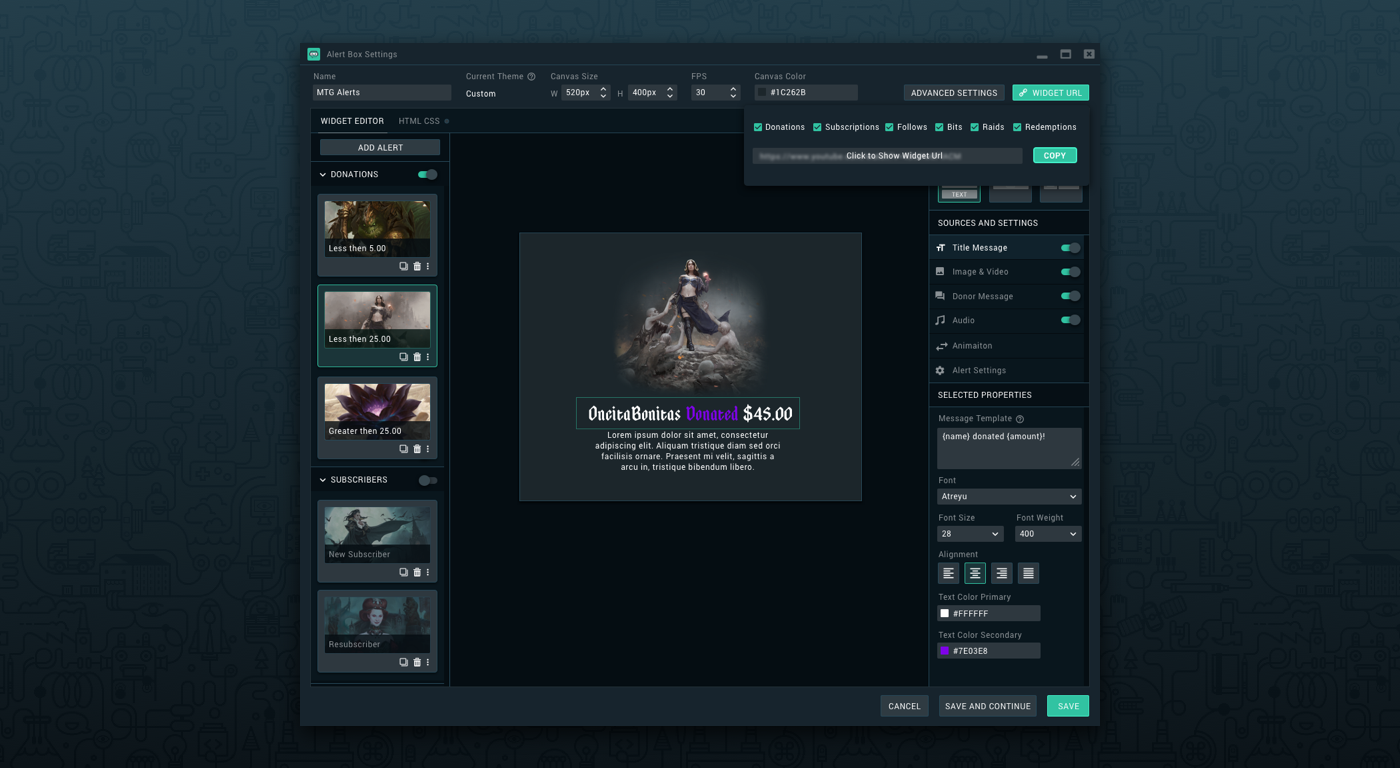The width and height of the screenshot is (1400, 768).
Task: Uncheck the Raids checkbox
Action: (975, 127)
